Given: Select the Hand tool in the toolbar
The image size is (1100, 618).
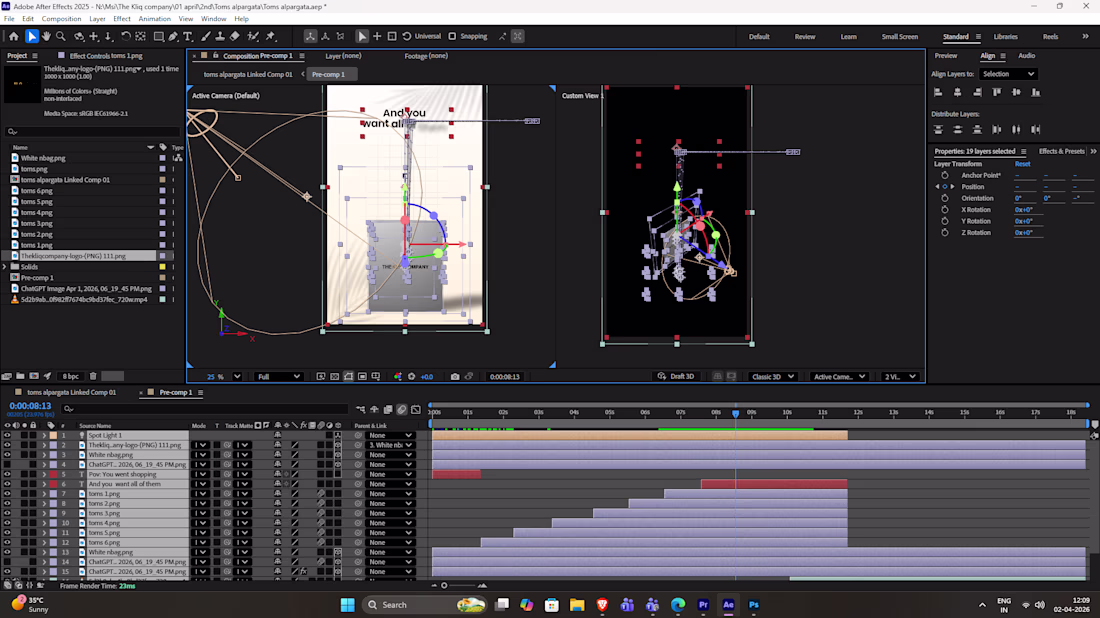Looking at the screenshot, I should pyautogui.click(x=47, y=36).
